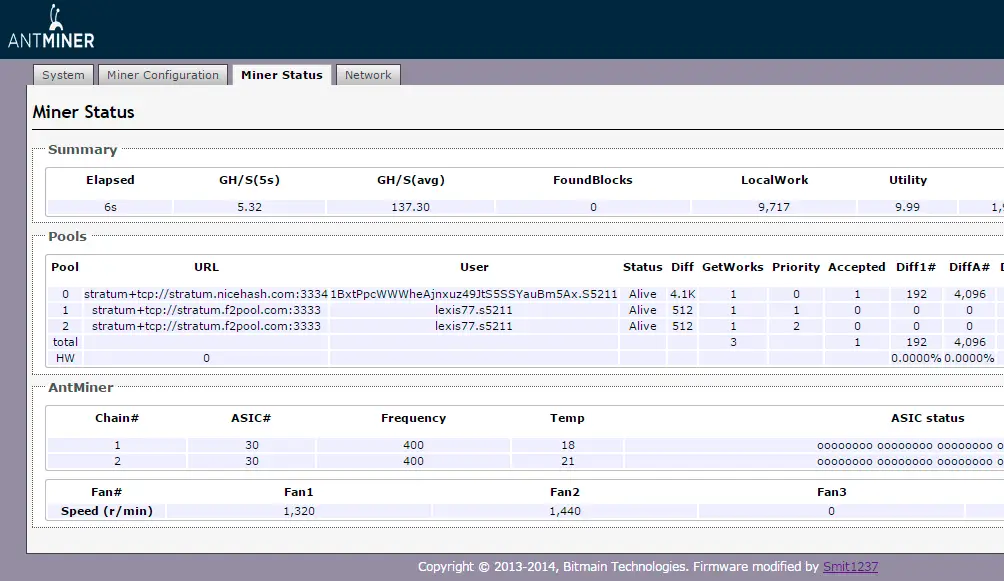Click the GH/S(avg) value 137.30

(410, 207)
